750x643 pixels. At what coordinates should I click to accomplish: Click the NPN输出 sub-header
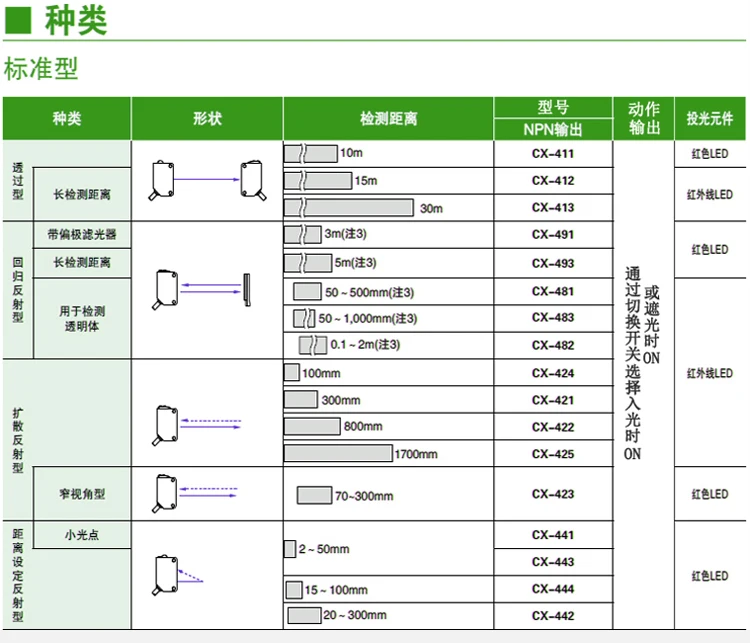click(553, 130)
